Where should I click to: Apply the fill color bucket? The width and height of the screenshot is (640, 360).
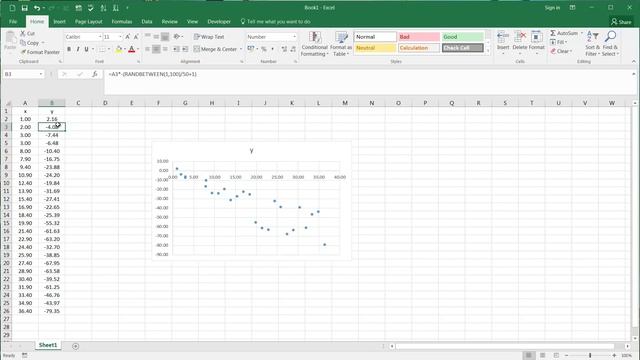click(x=119, y=49)
